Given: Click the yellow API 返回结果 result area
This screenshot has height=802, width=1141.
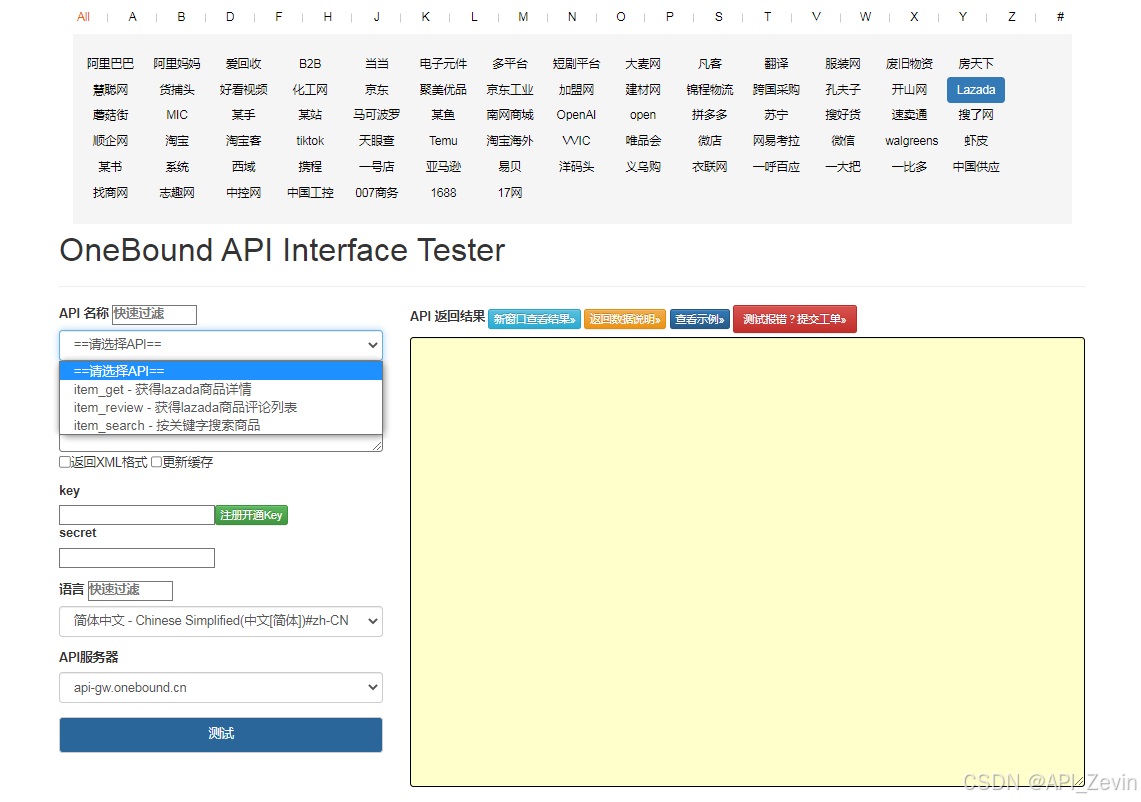Looking at the screenshot, I should click(747, 562).
